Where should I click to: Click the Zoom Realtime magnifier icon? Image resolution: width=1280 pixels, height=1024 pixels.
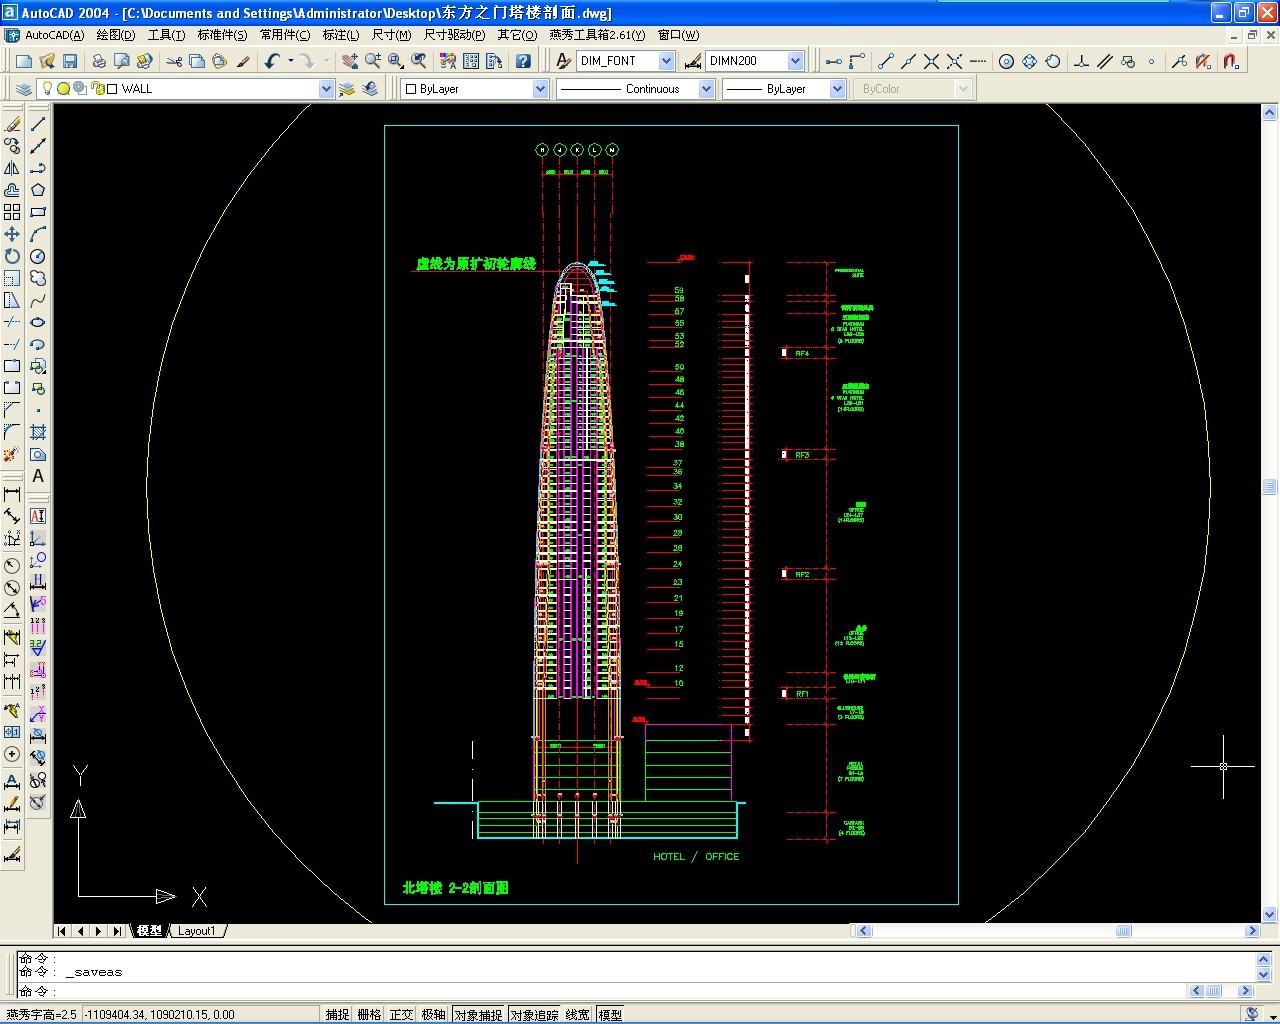coord(373,61)
